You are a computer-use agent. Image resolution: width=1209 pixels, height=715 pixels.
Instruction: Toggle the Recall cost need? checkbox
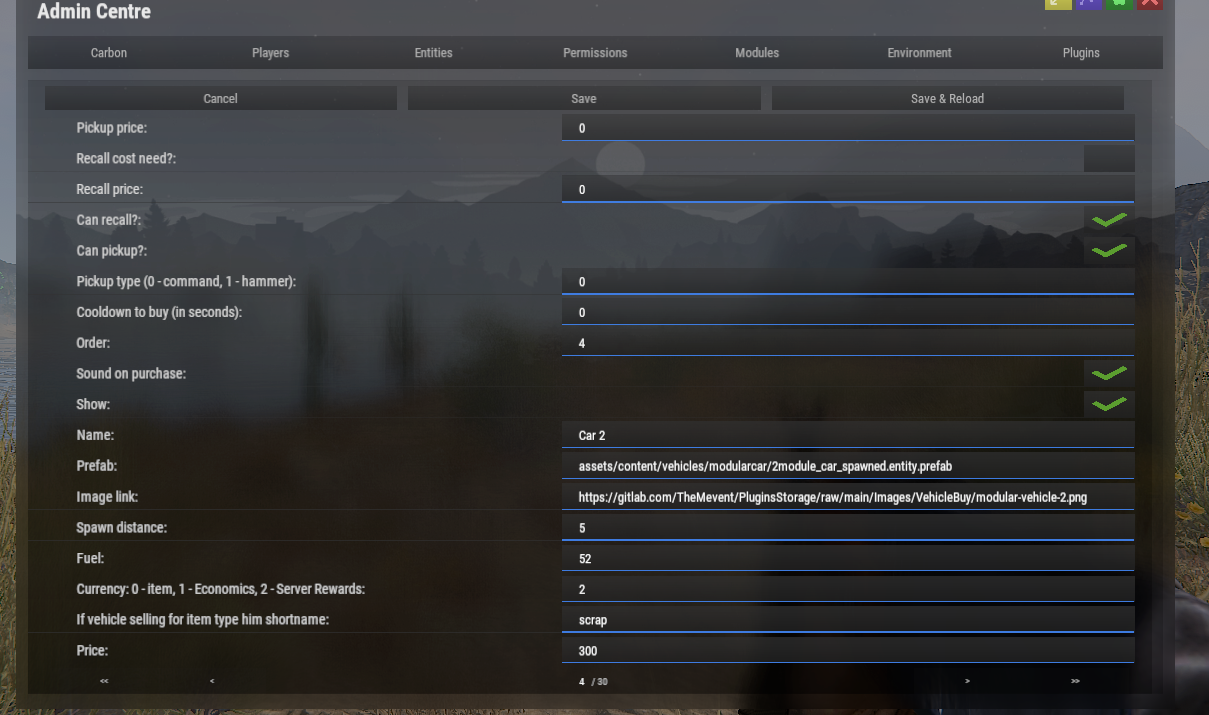click(x=1109, y=158)
